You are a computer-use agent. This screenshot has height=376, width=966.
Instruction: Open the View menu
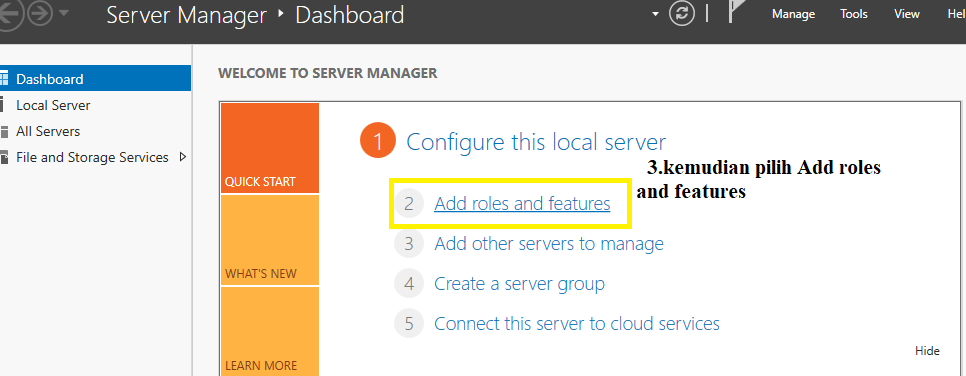pos(907,14)
